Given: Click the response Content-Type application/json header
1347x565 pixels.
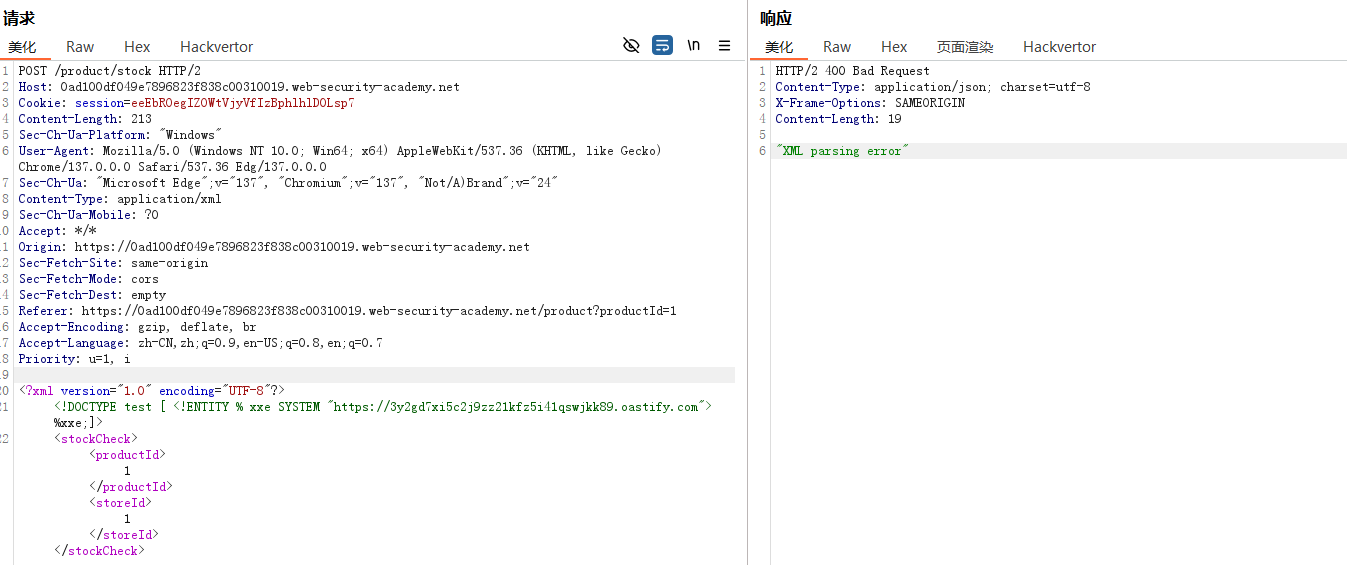Looking at the screenshot, I should pyautogui.click(x=933, y=87).
